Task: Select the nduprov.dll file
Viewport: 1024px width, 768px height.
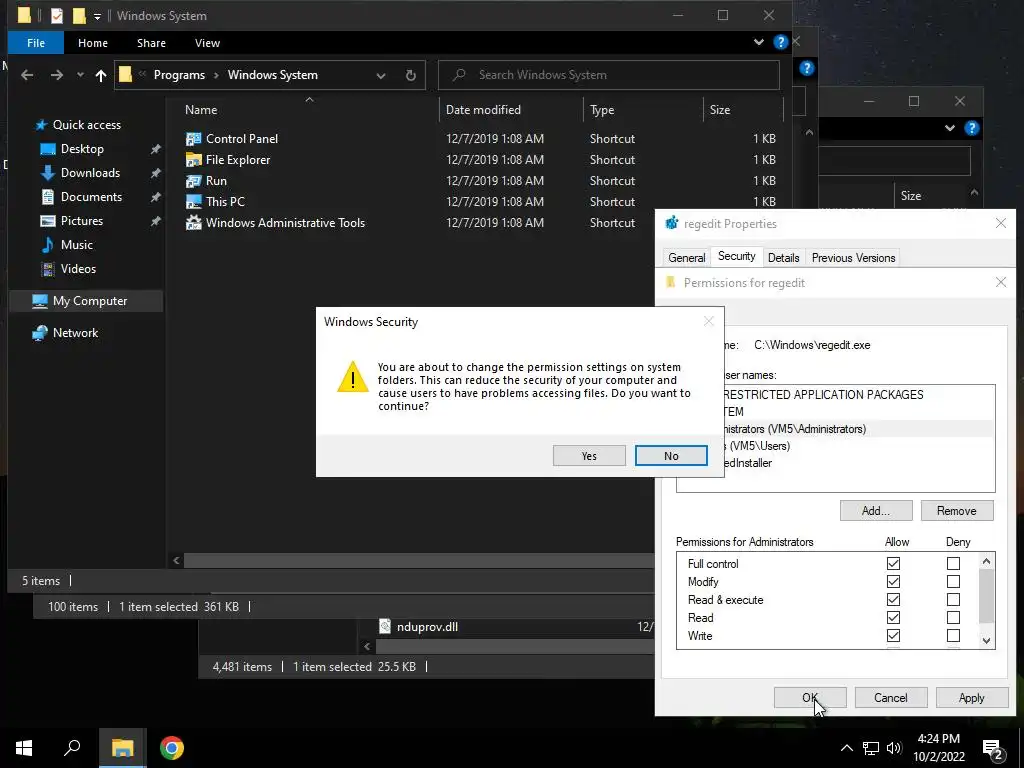Action: pyautogui.click(x=426, y=627)
